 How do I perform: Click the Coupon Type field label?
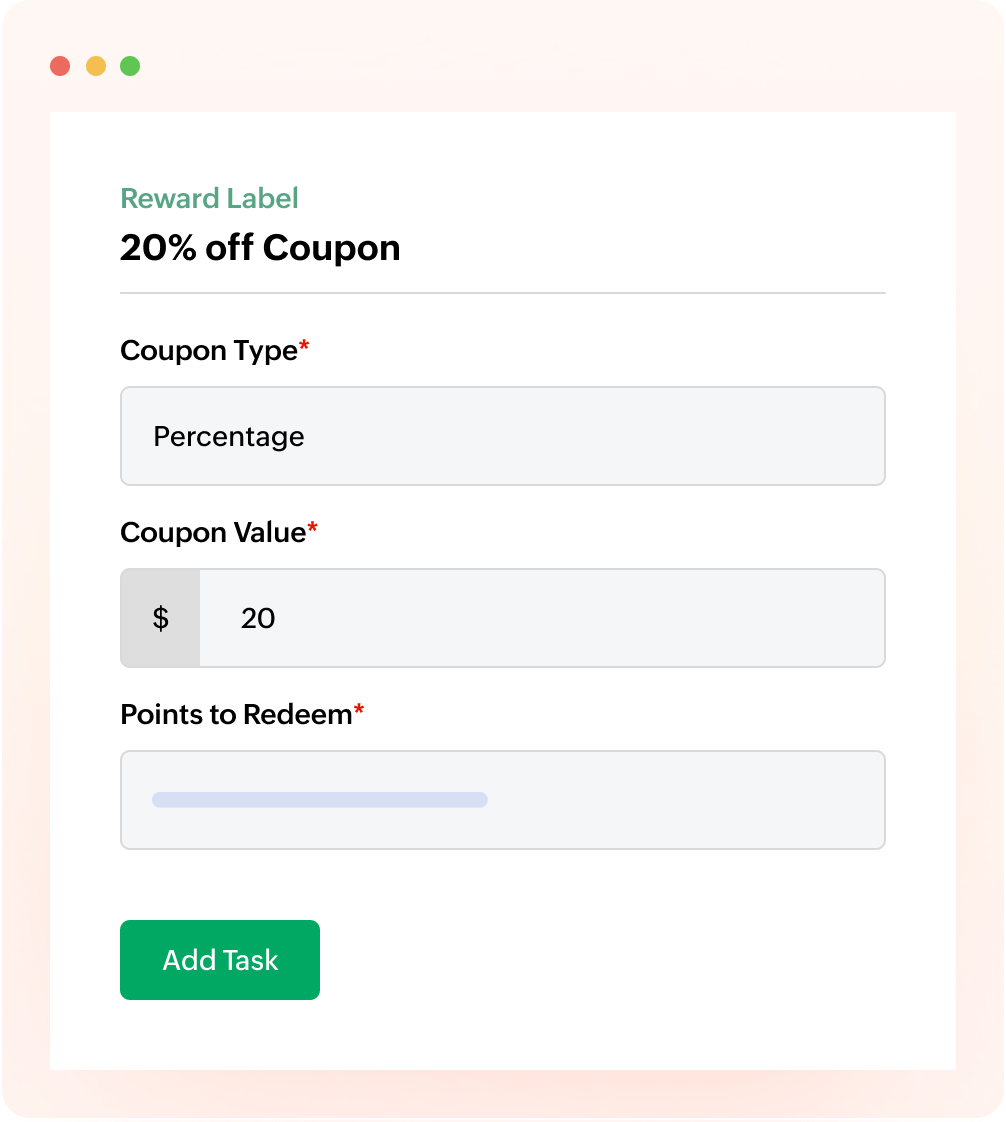pos(207,350)
